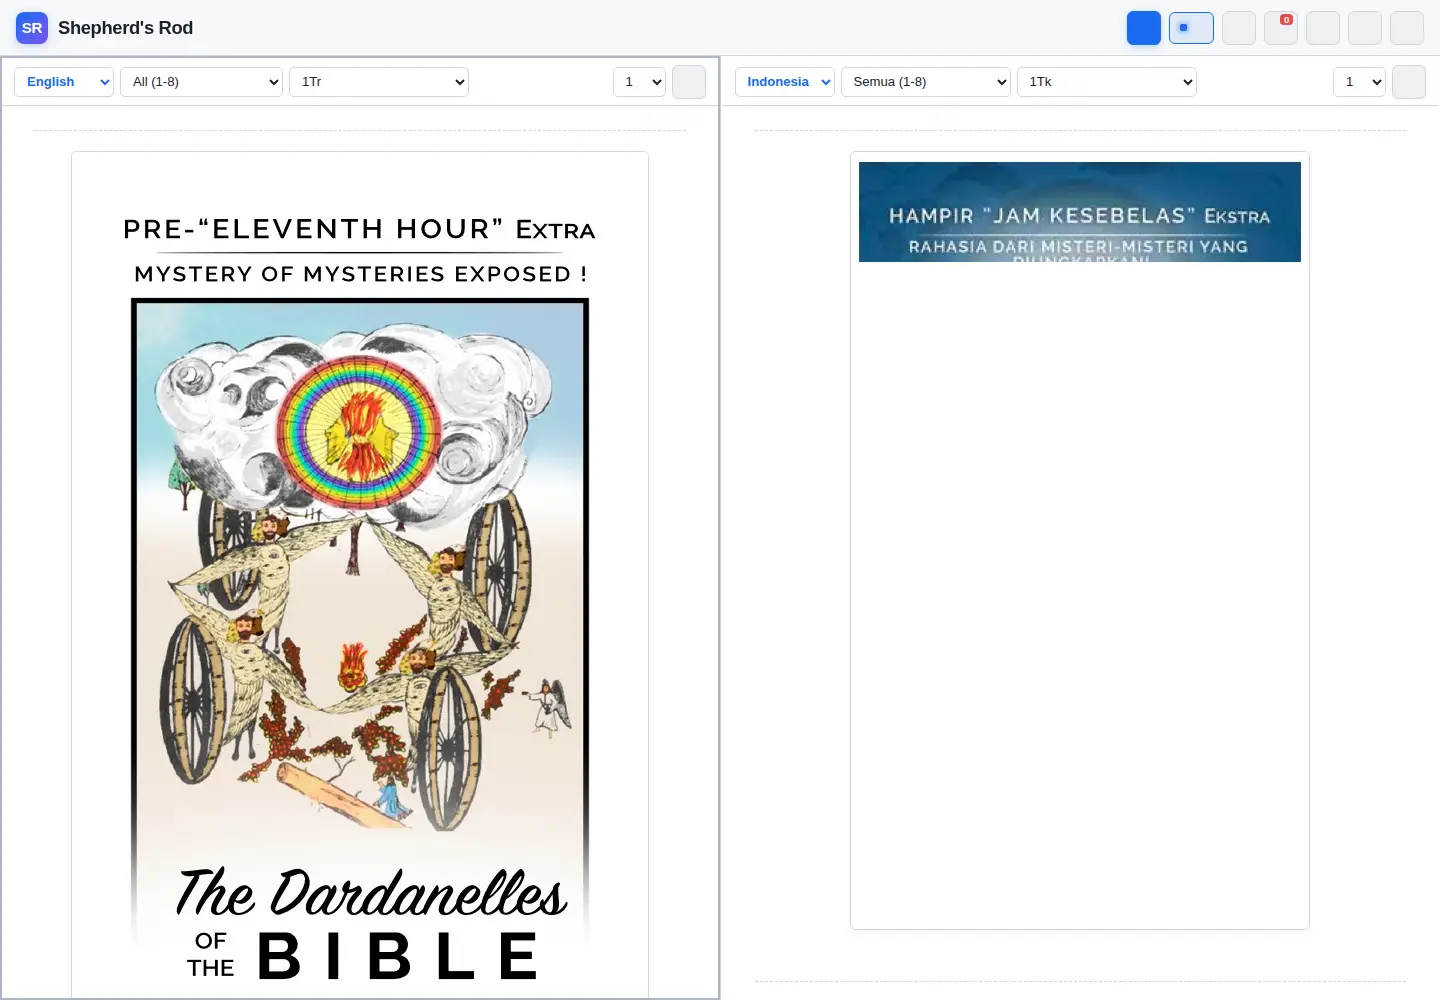Click the blank header button left of the red-badge button
Viewport: 1440px width, 1000px height.
[x=1239, y=28]
